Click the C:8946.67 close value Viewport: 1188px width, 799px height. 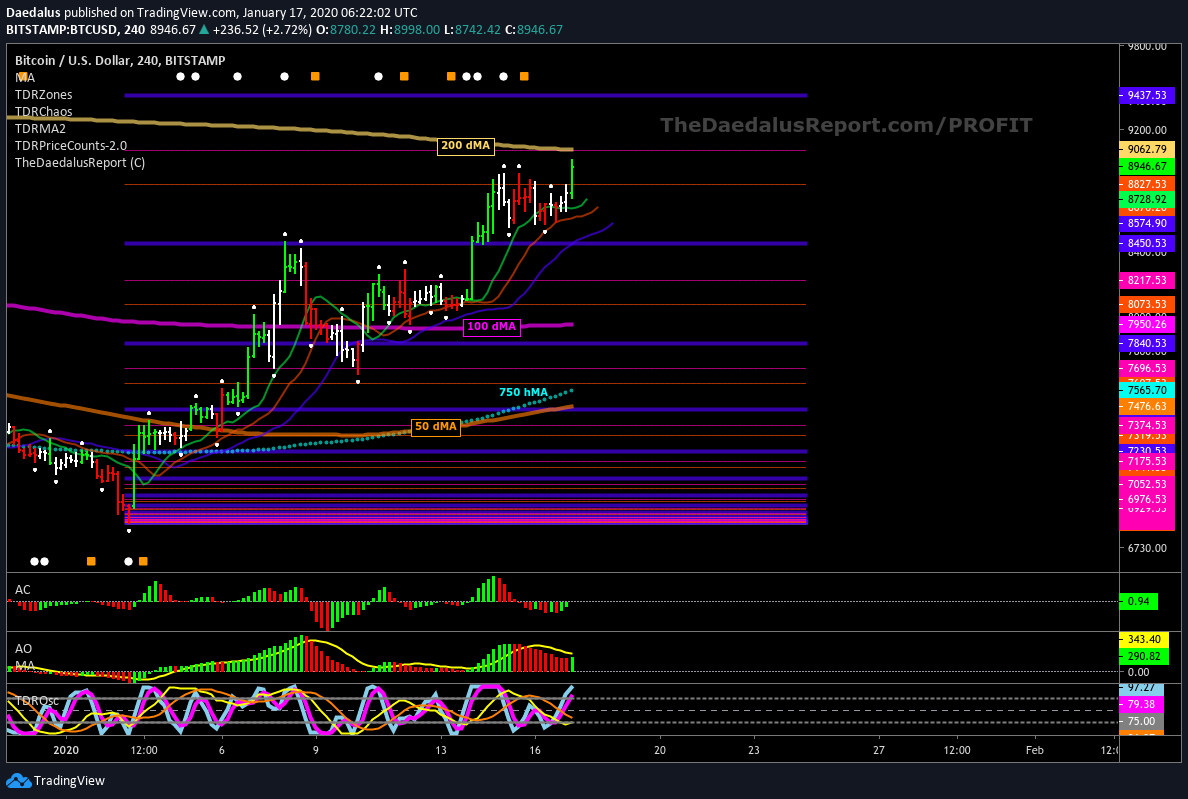tap(534, 30)
